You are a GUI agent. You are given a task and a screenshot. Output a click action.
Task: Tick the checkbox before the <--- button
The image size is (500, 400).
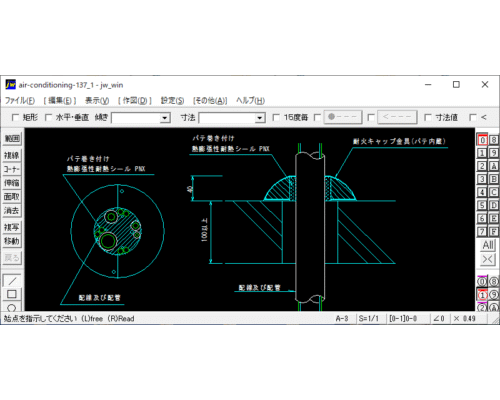(371, 117)
